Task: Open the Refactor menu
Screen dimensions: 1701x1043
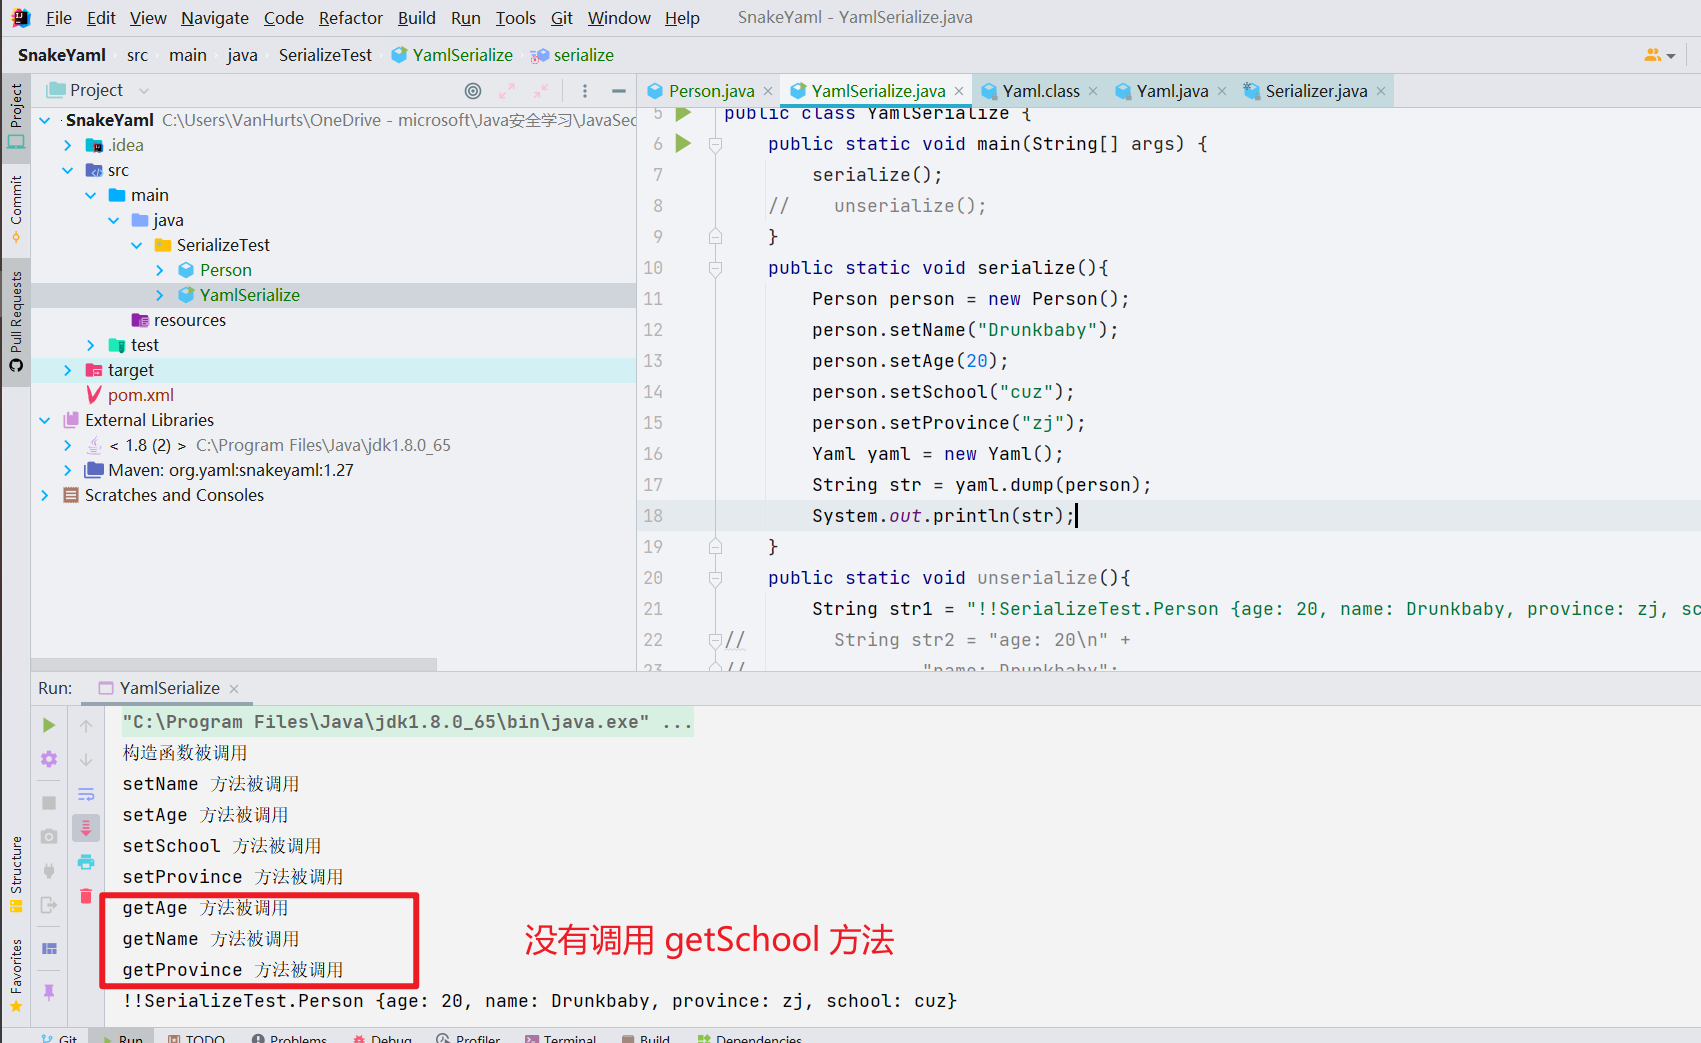Action: tap(350, 17)
